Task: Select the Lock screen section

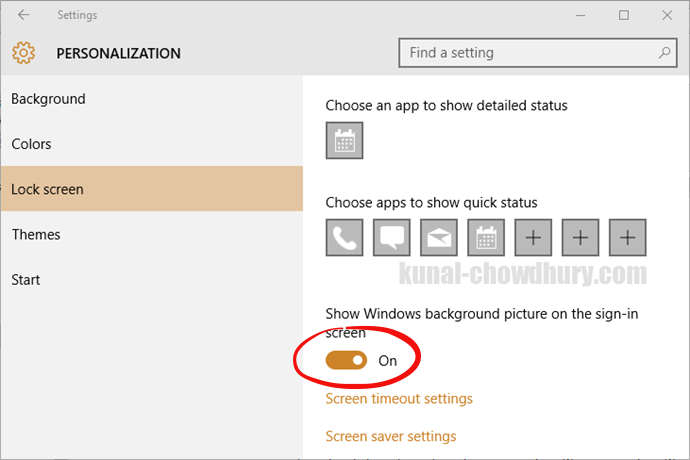Action: coord(152,189)
